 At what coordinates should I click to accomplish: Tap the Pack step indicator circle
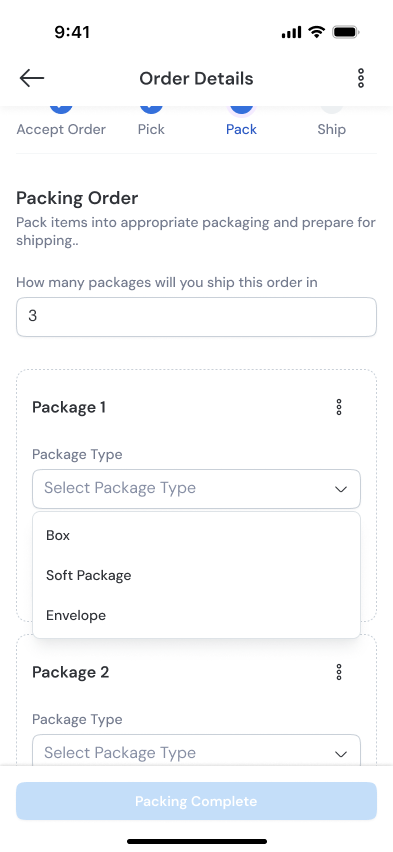point(241,109)
